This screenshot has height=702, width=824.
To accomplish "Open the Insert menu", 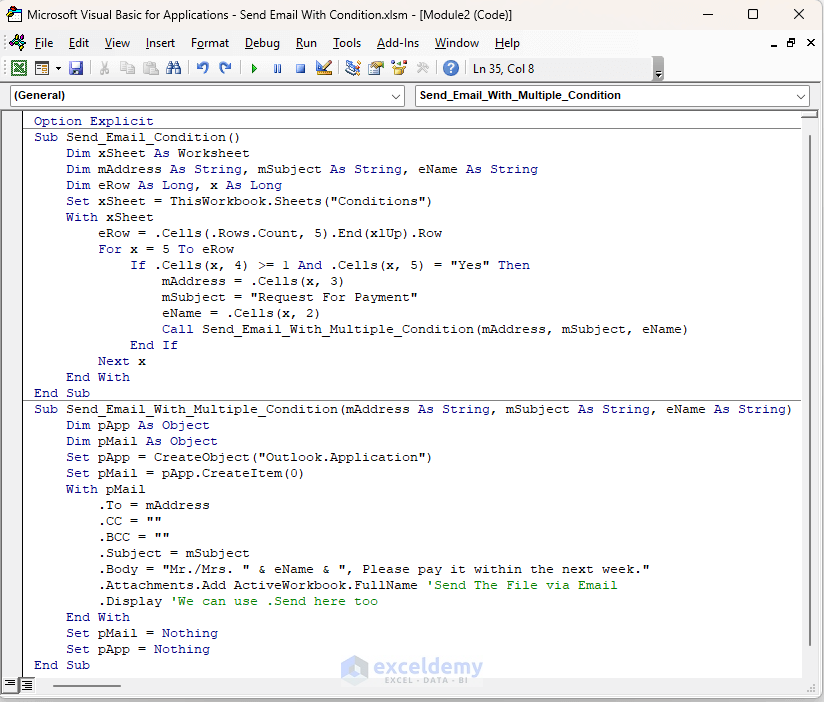I will coord(160,43).
